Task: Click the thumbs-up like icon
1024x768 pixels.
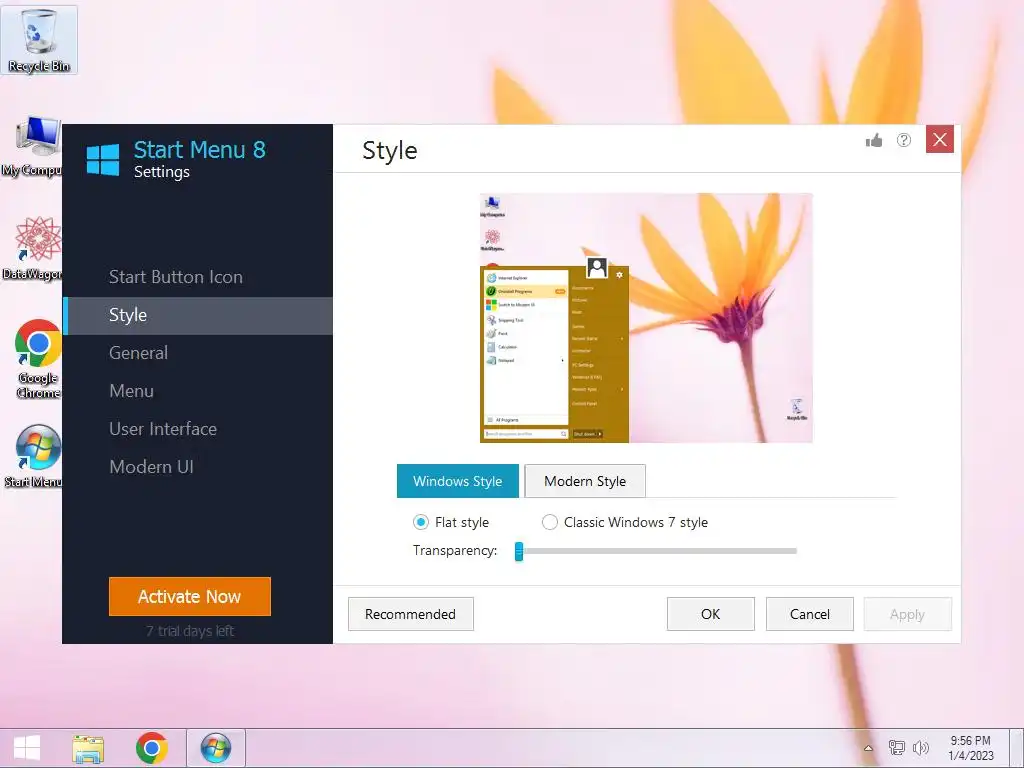Action: coord(874,140)
